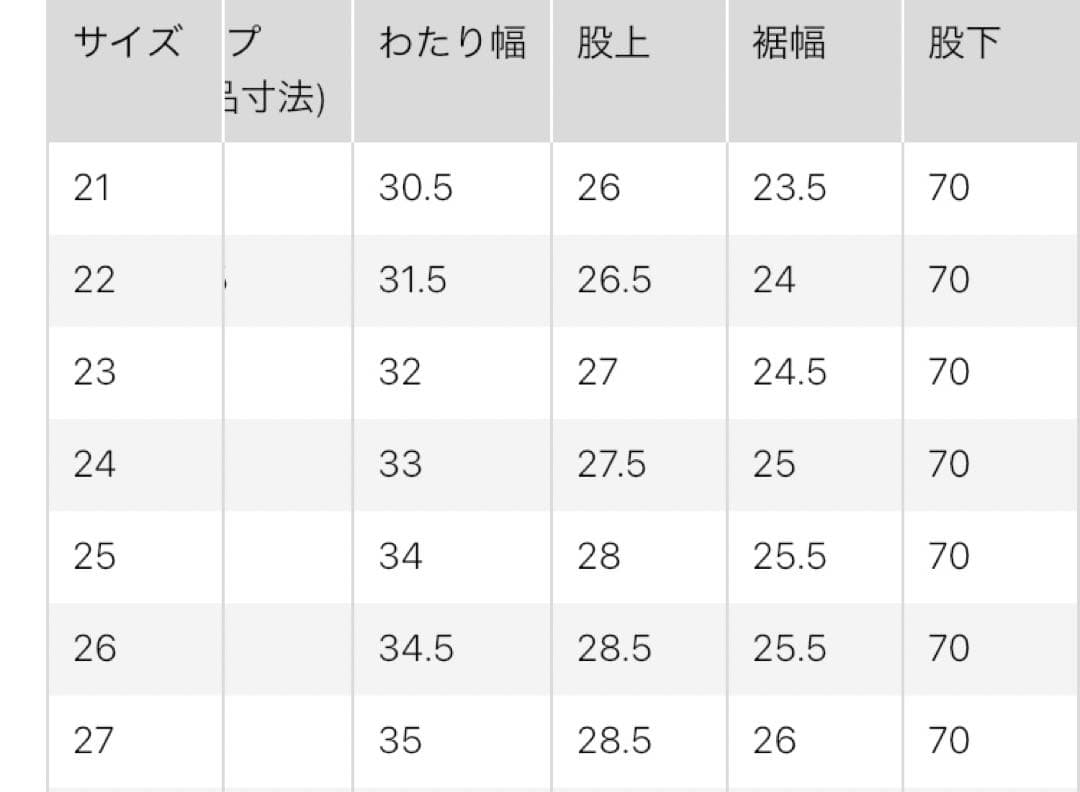Select the サイズ column header

tap(127, 42)
